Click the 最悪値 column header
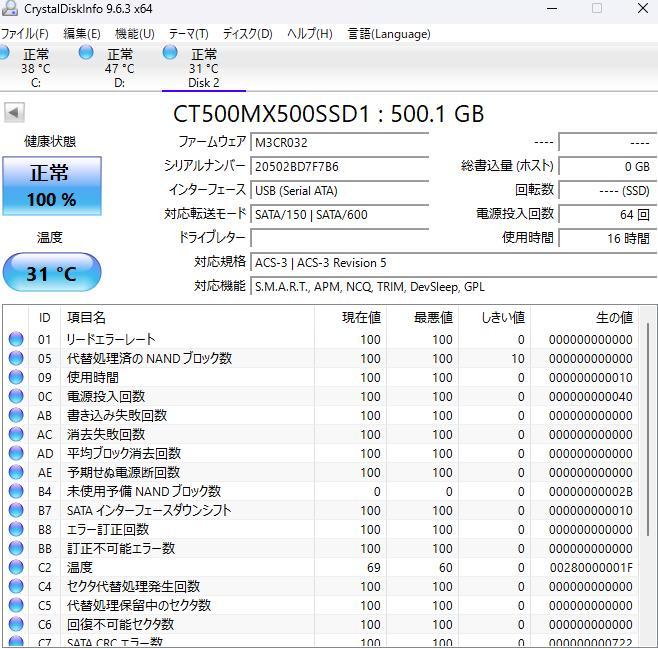The image size is (658, 649). point(423,317)
